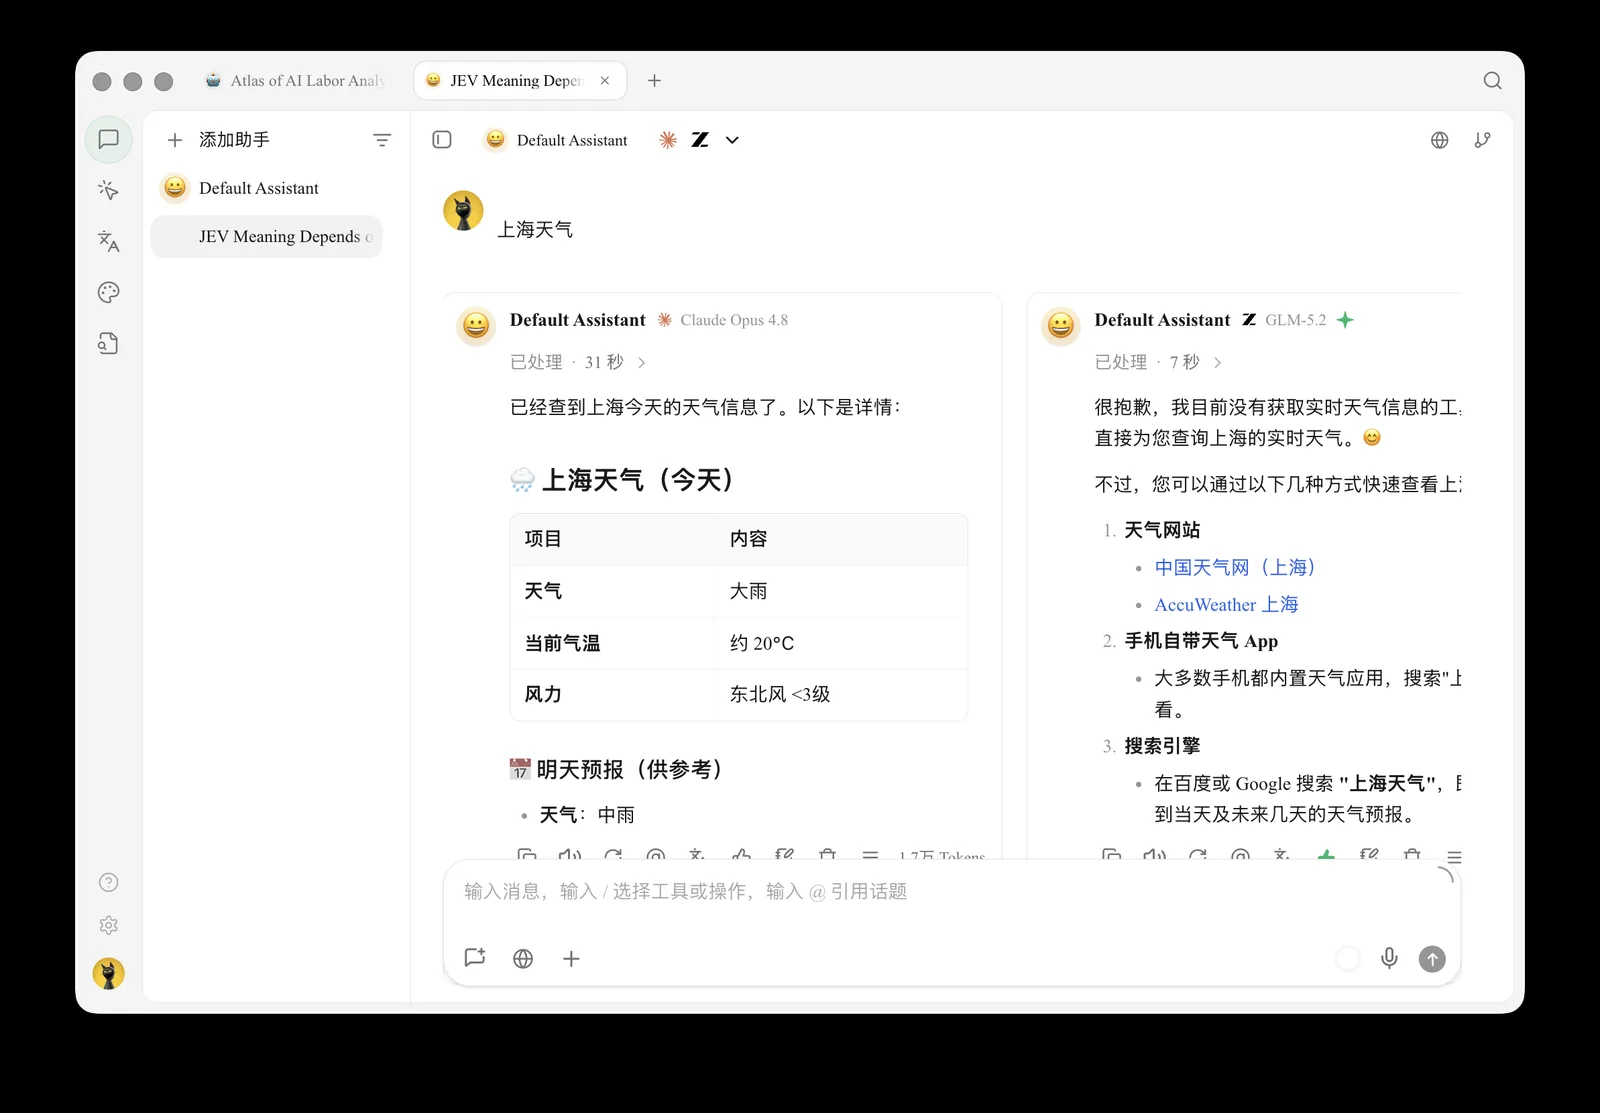
Task: Open the AccuWeather 上海 link
Action: pyautogui.click(x=1226, y=605)
